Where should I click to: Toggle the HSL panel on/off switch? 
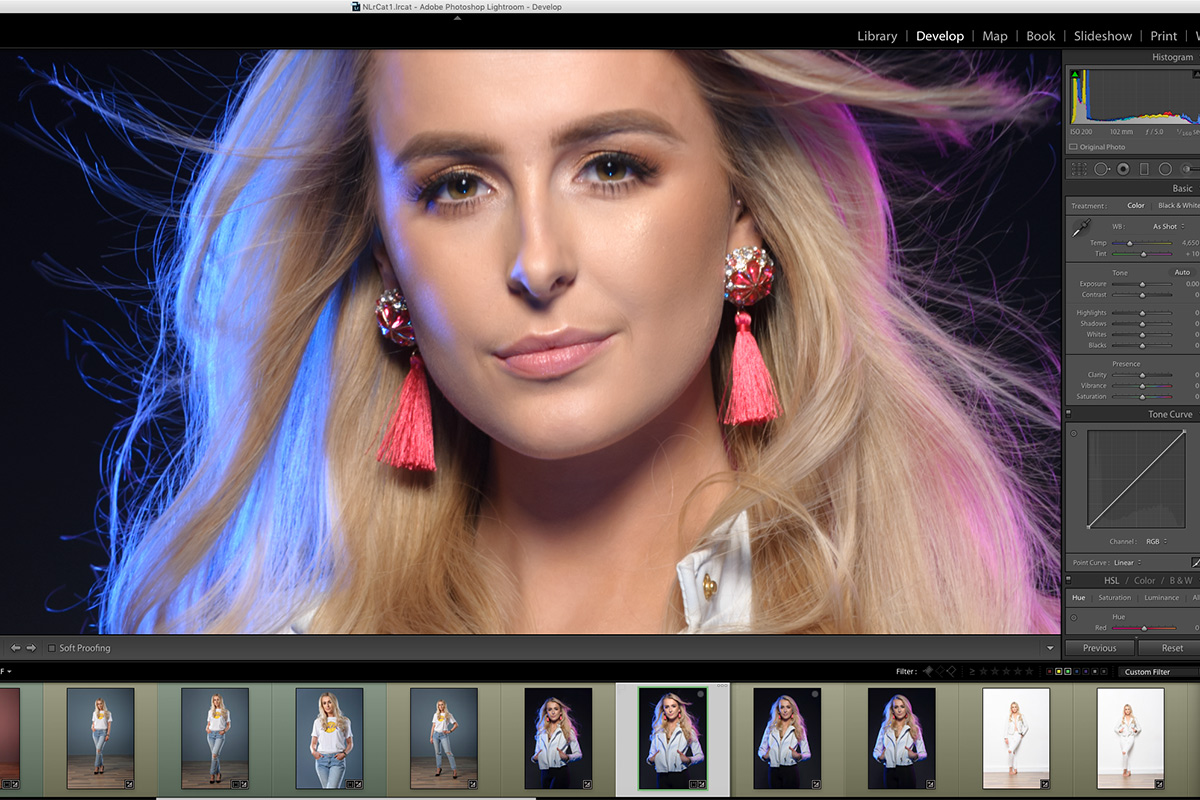point(1068,580)
